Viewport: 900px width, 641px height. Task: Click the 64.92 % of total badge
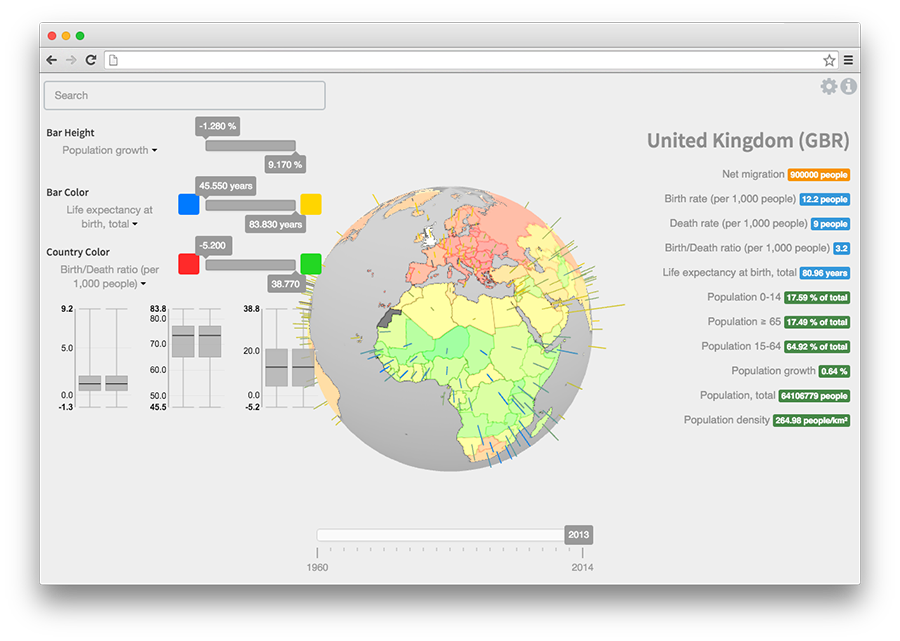coord(817,347)
